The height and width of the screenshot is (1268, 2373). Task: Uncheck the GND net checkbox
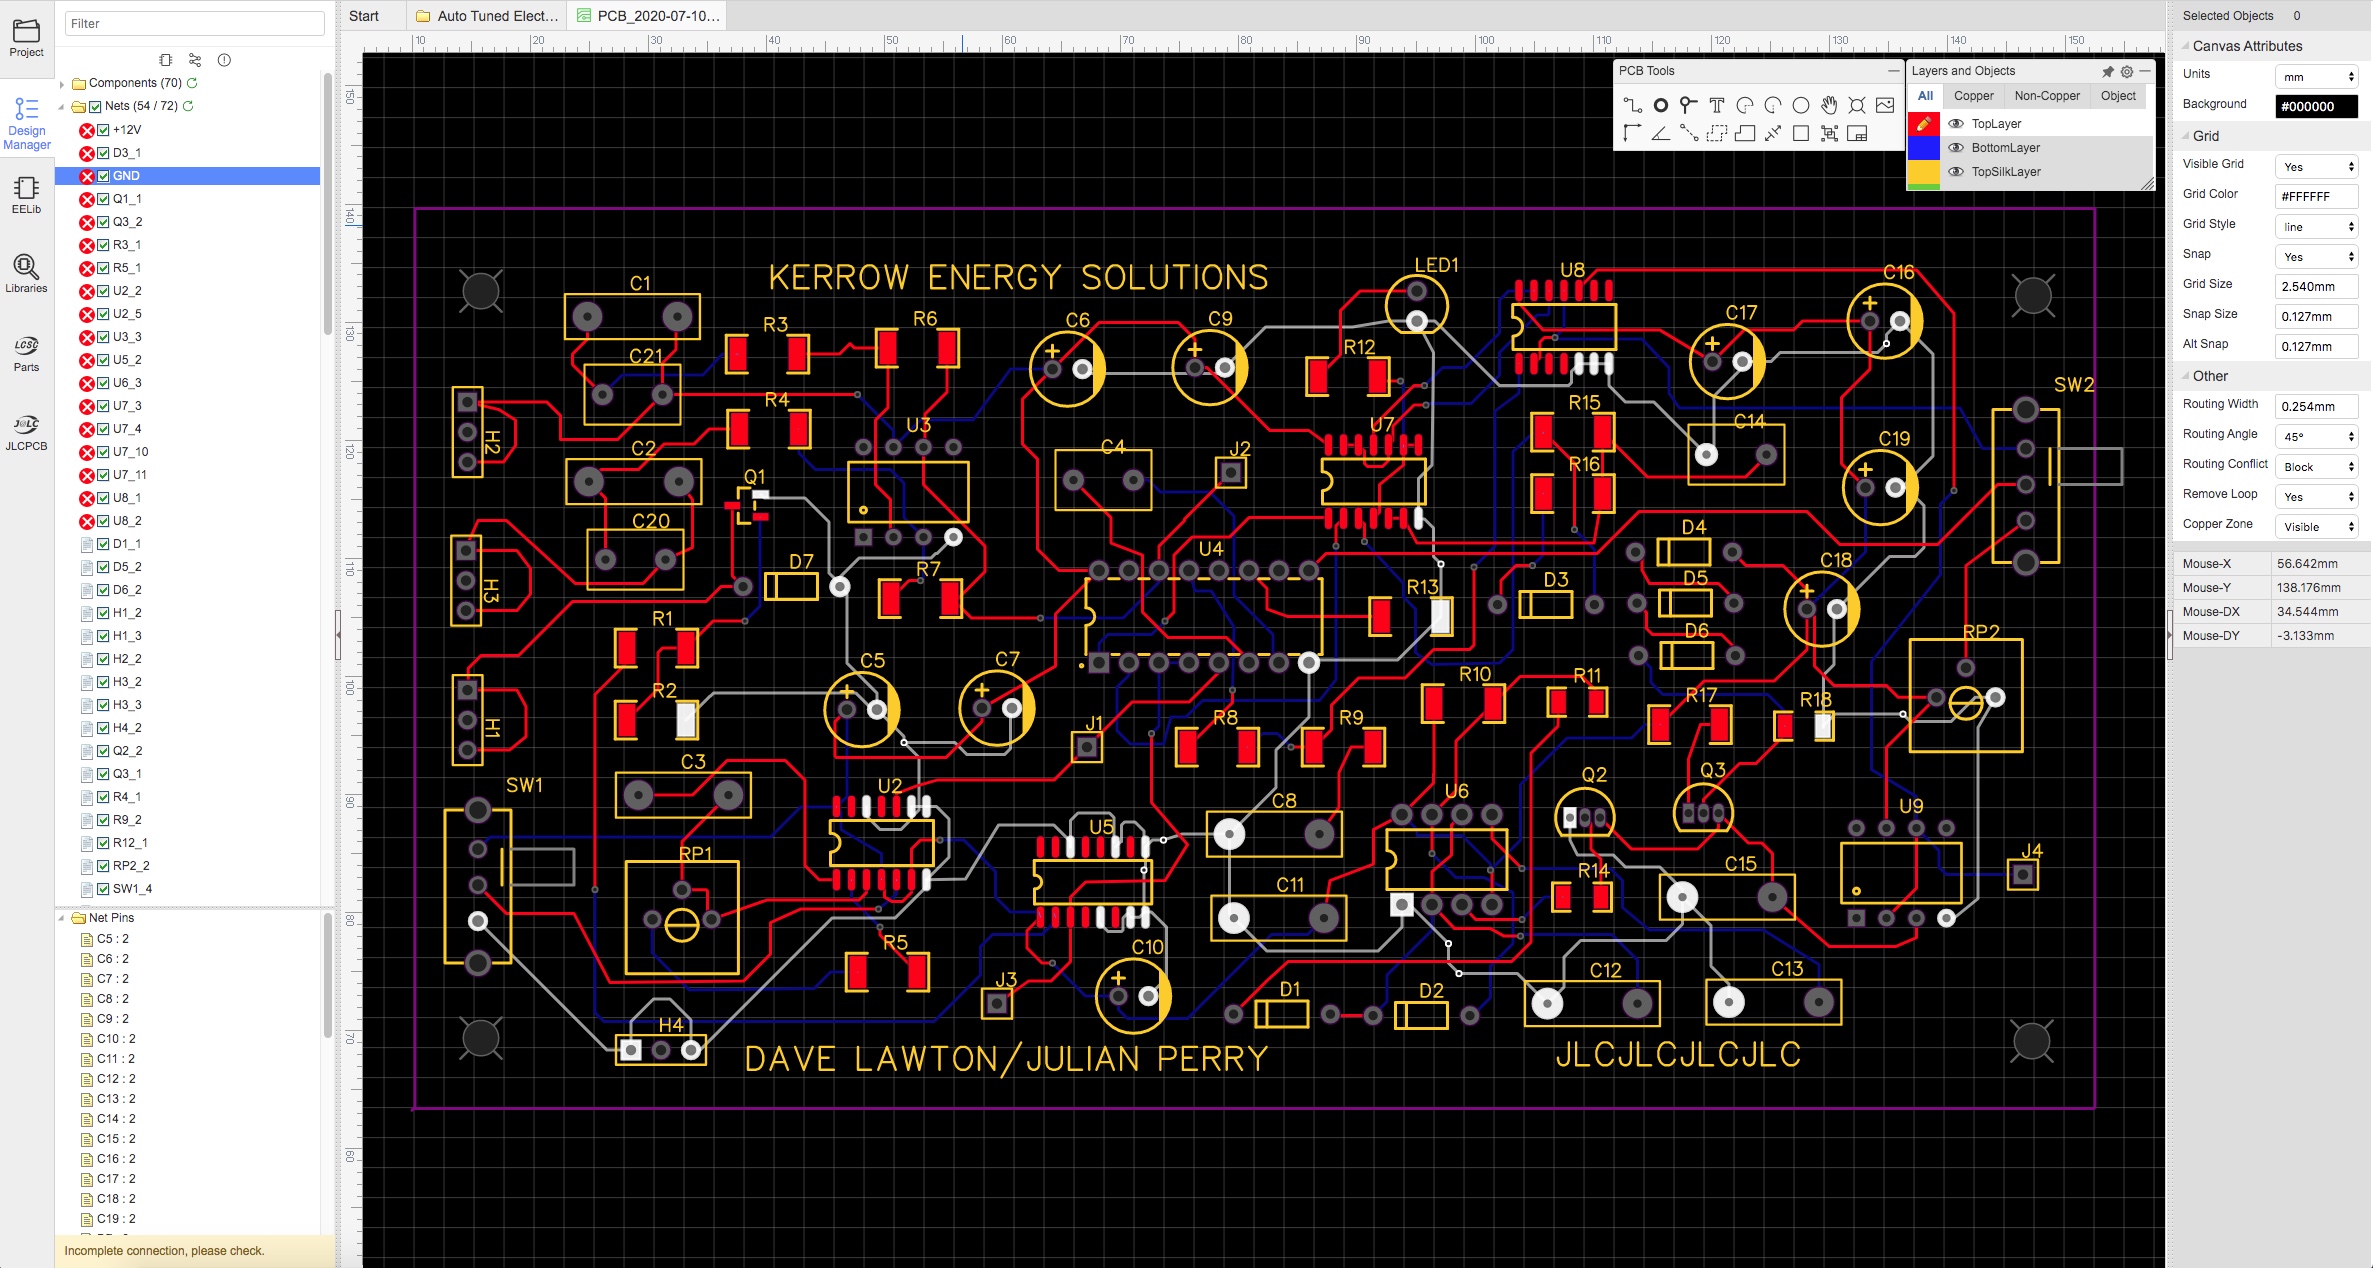pyautogui.click(x=103, y=176)
